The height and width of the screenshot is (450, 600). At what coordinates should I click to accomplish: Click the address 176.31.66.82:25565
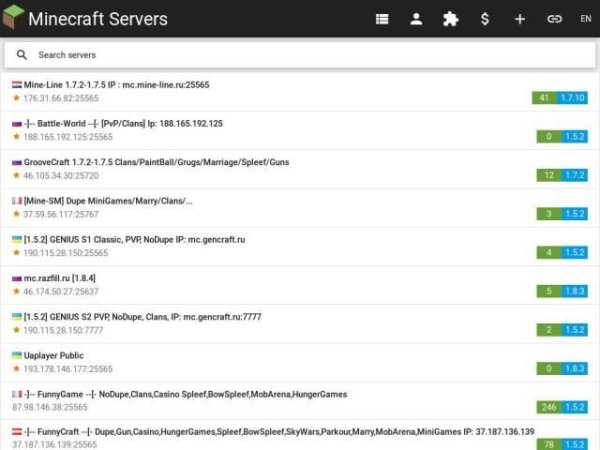coord(61,98)
